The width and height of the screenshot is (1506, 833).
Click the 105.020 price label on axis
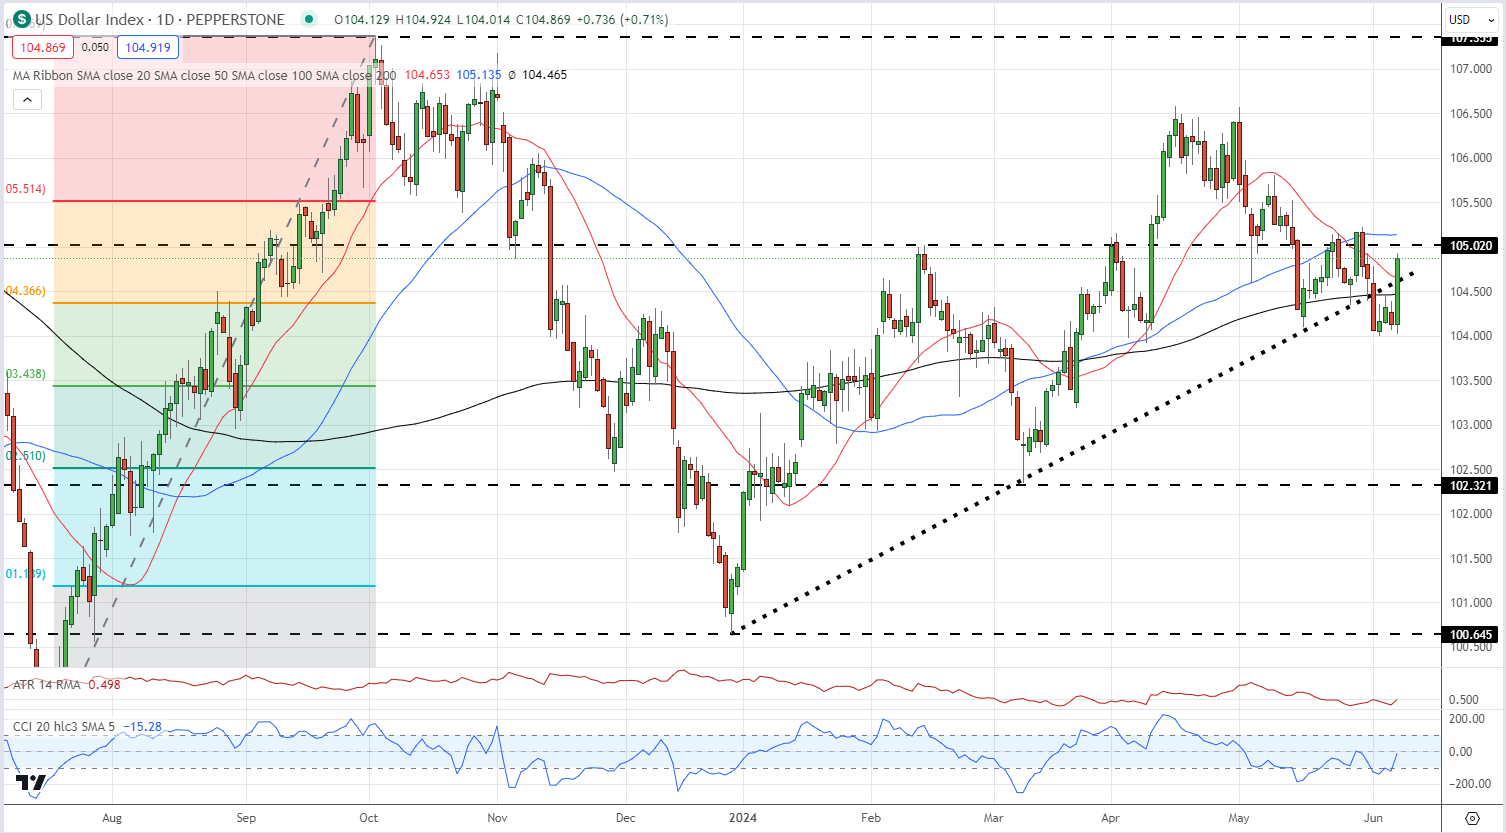click(1471, 245)
